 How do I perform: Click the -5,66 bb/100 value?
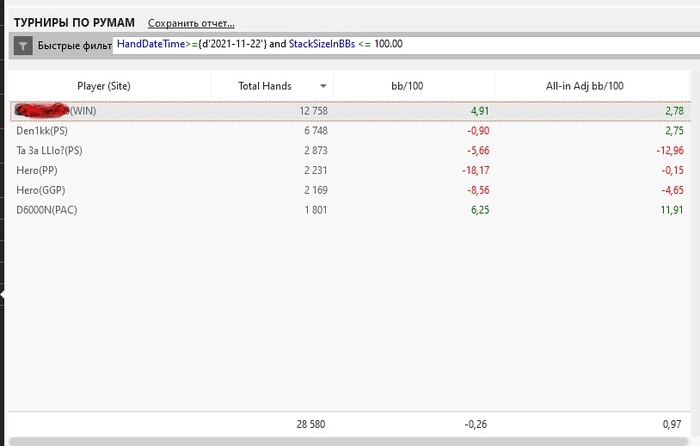tap(478, 150)
